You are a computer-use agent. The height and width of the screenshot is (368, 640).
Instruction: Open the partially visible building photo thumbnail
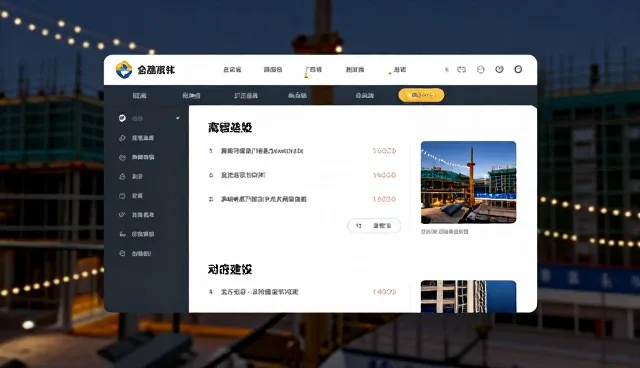pos(469,297)
